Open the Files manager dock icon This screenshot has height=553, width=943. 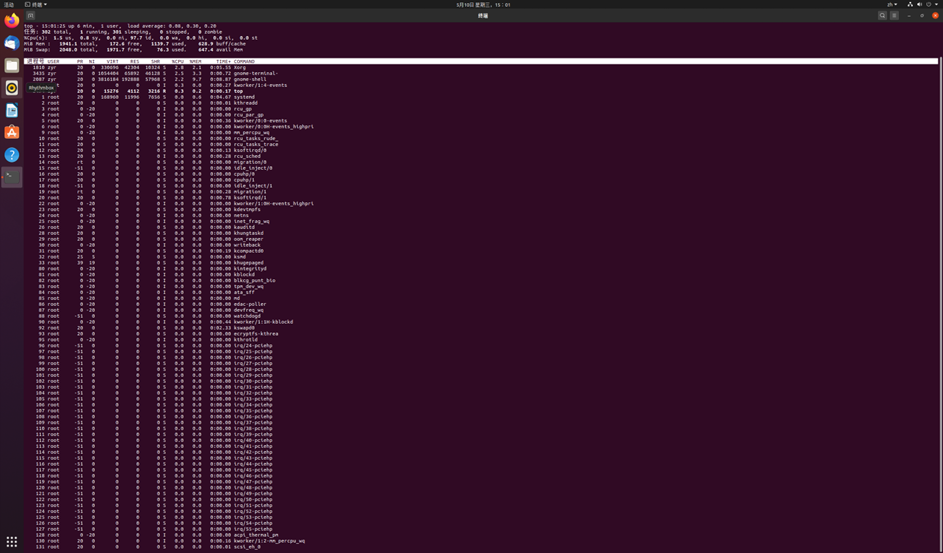pos(11,65)
